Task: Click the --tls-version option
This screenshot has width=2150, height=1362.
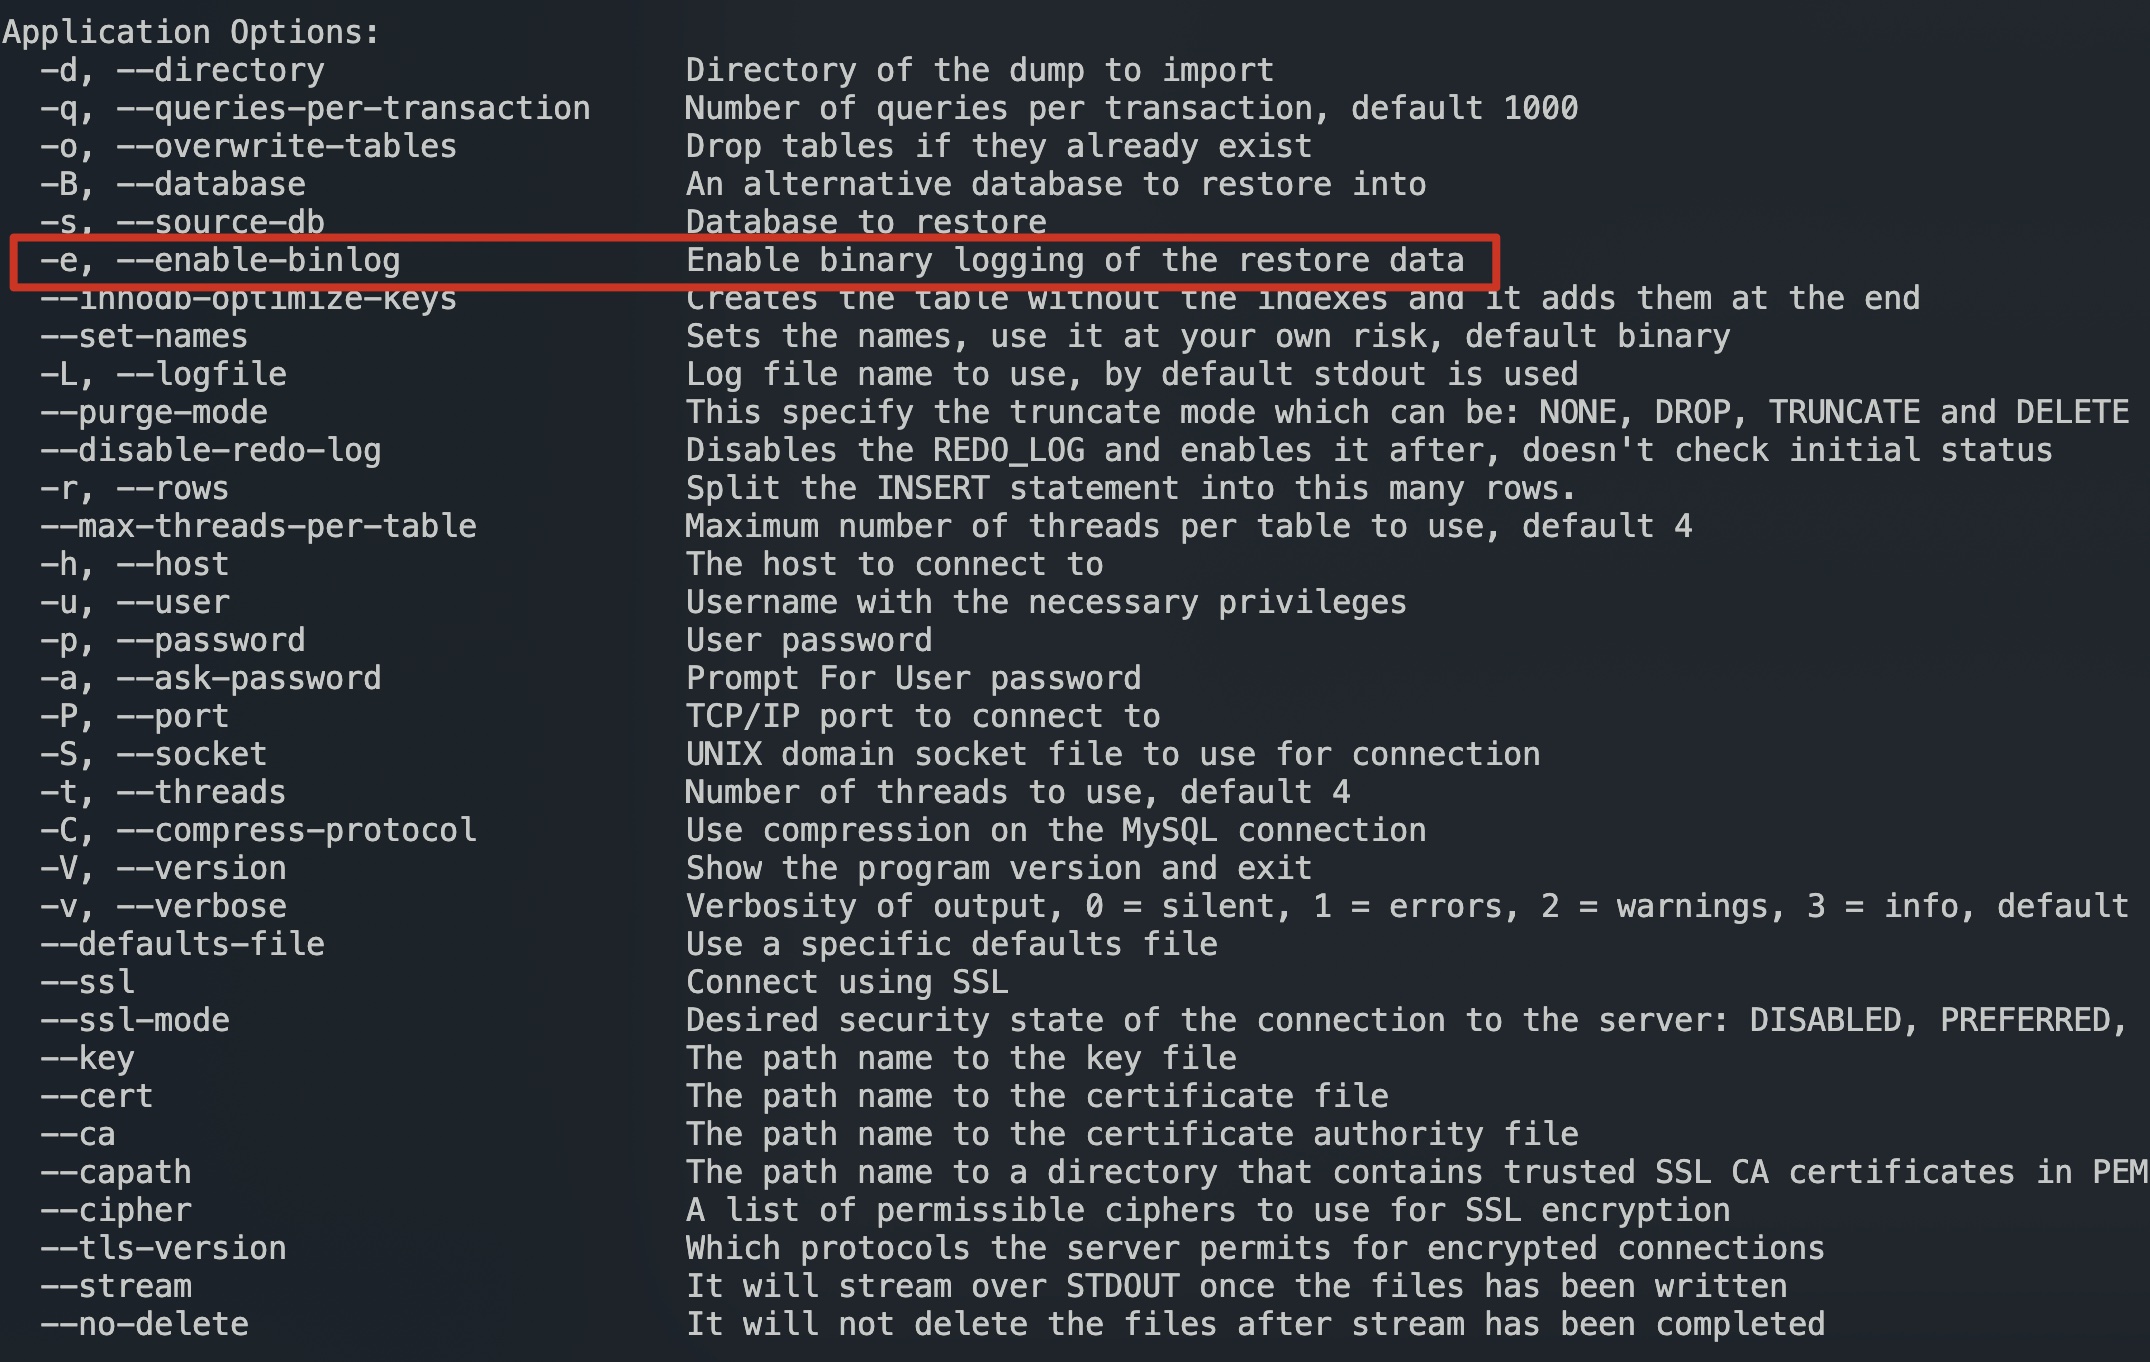Action: (163, 1249)
